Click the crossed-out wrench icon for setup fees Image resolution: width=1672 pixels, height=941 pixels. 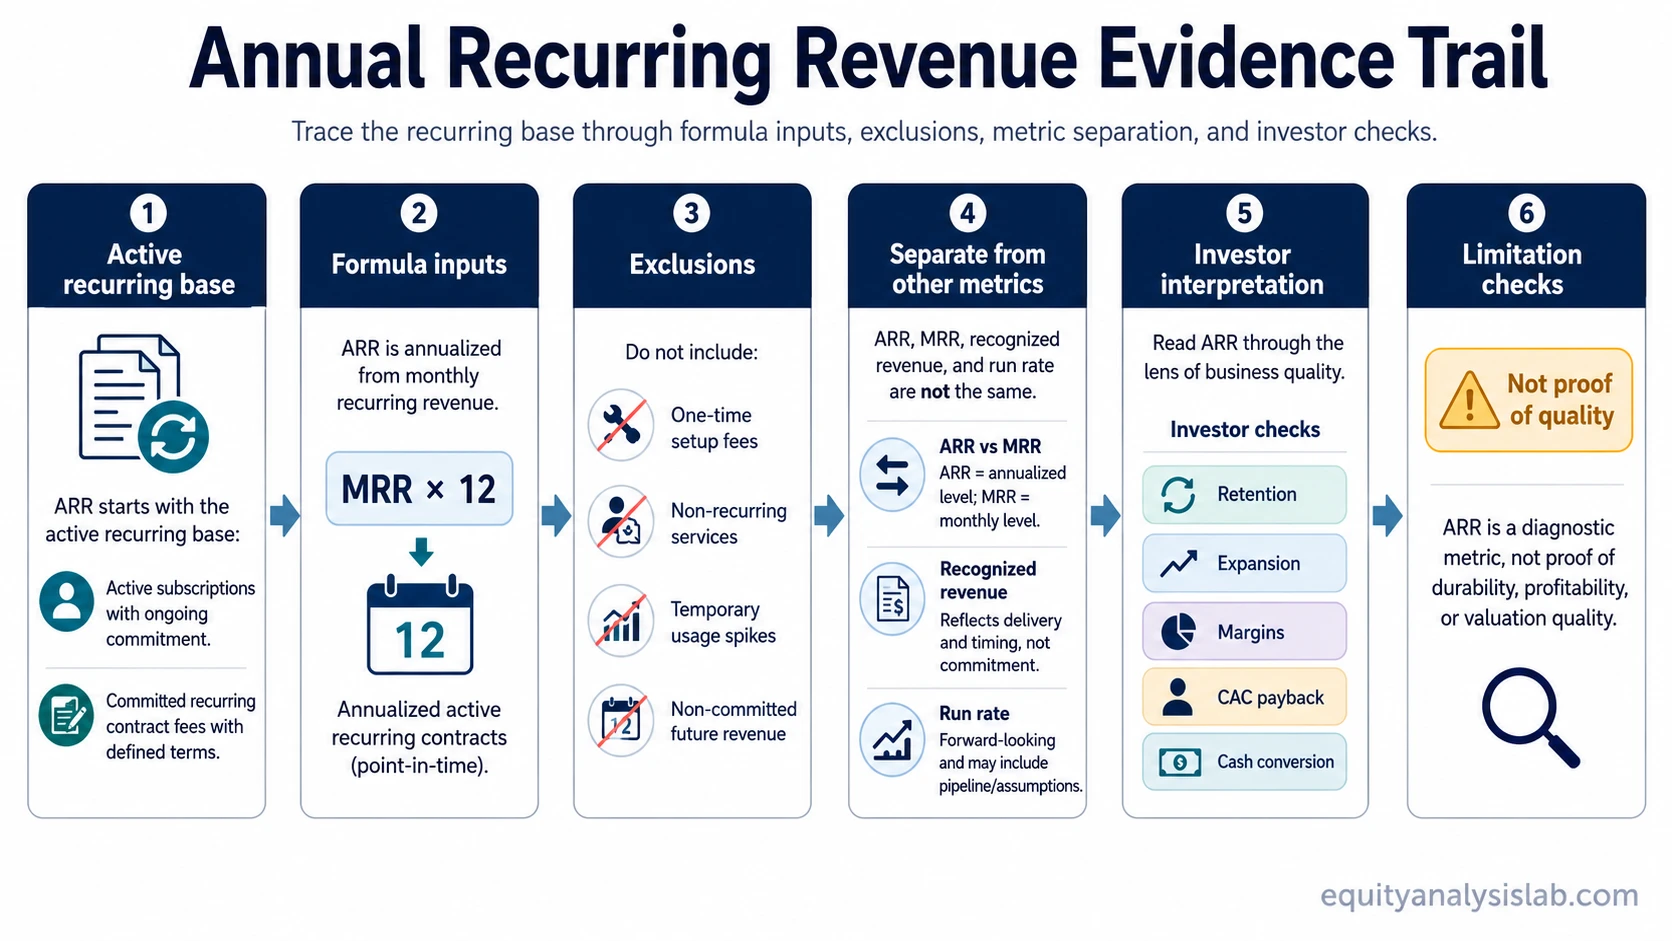tap(621, 425)
